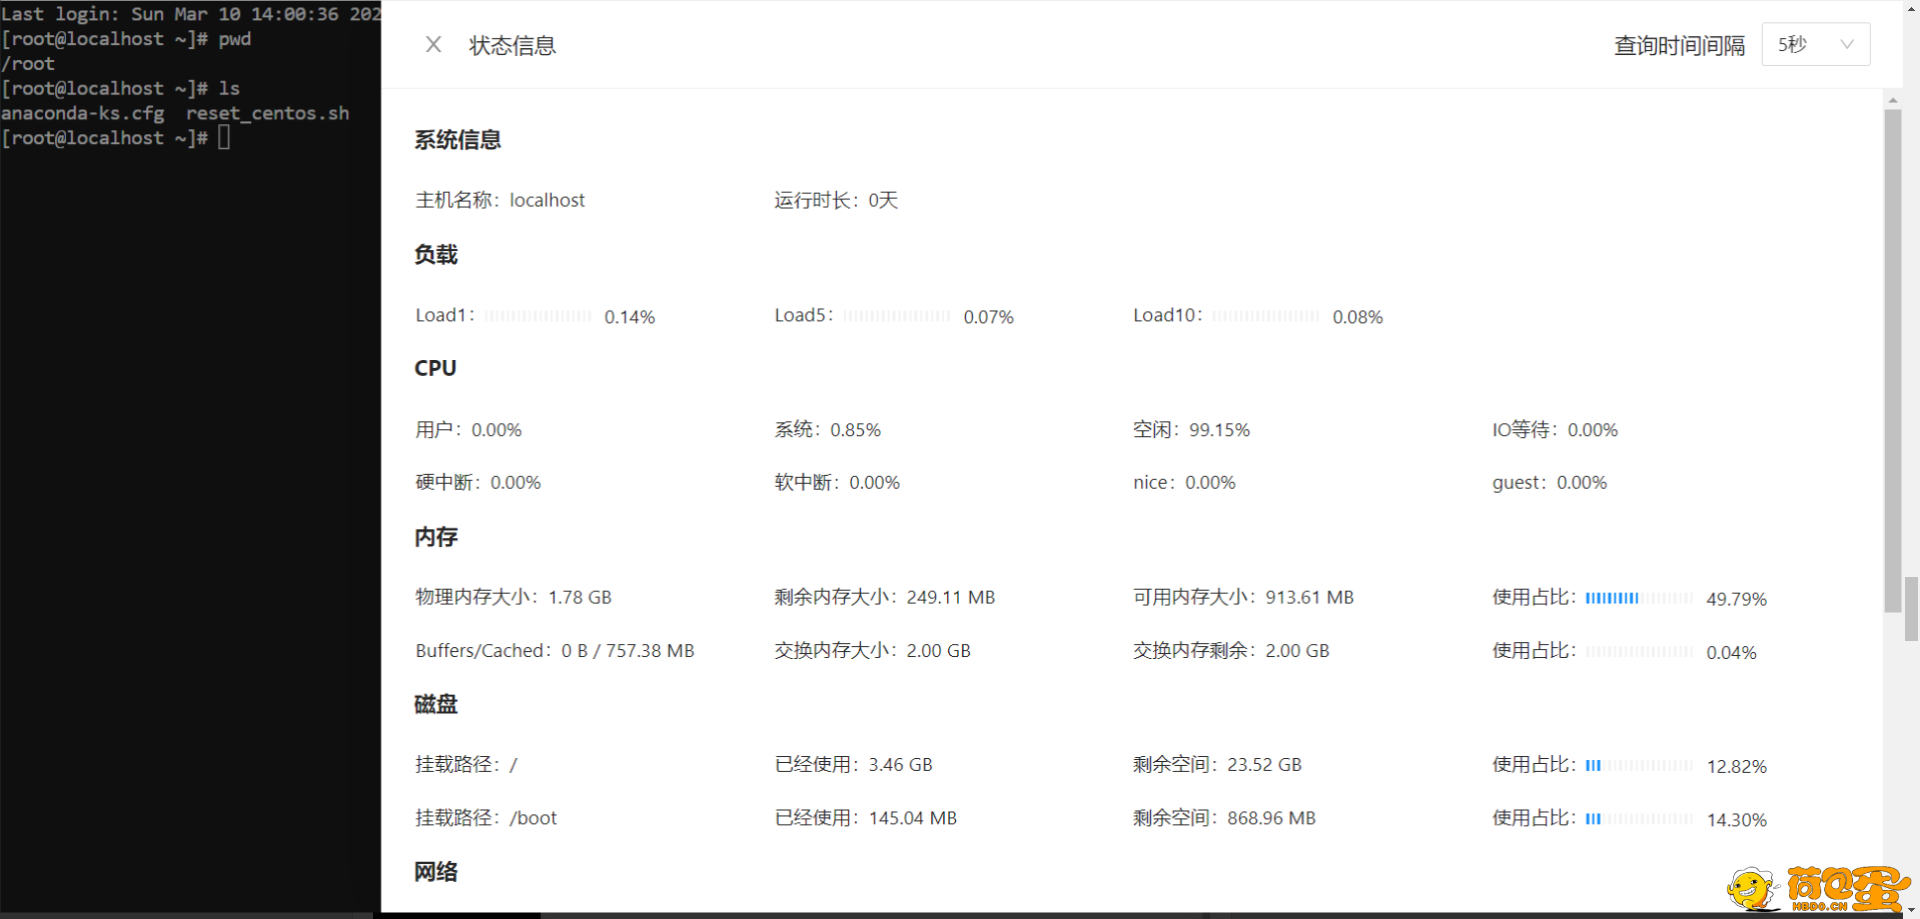Click the Last login line in terminal

click(x=190, y=14)
